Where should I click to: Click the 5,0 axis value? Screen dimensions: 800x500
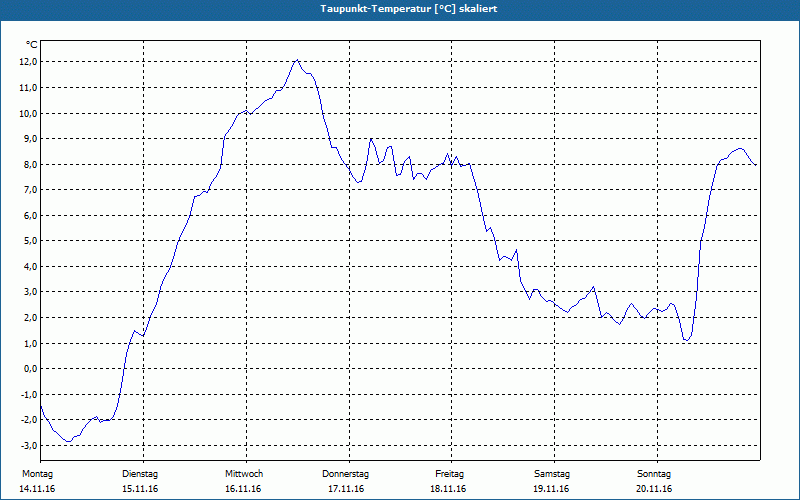pos(30,241)
